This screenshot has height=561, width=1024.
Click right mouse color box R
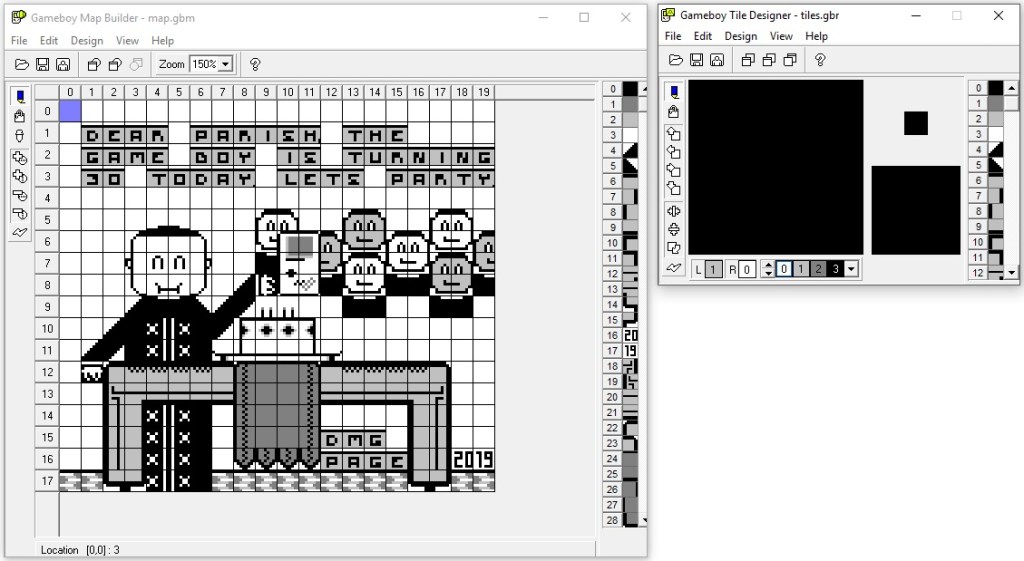click(x=747, y=269)
